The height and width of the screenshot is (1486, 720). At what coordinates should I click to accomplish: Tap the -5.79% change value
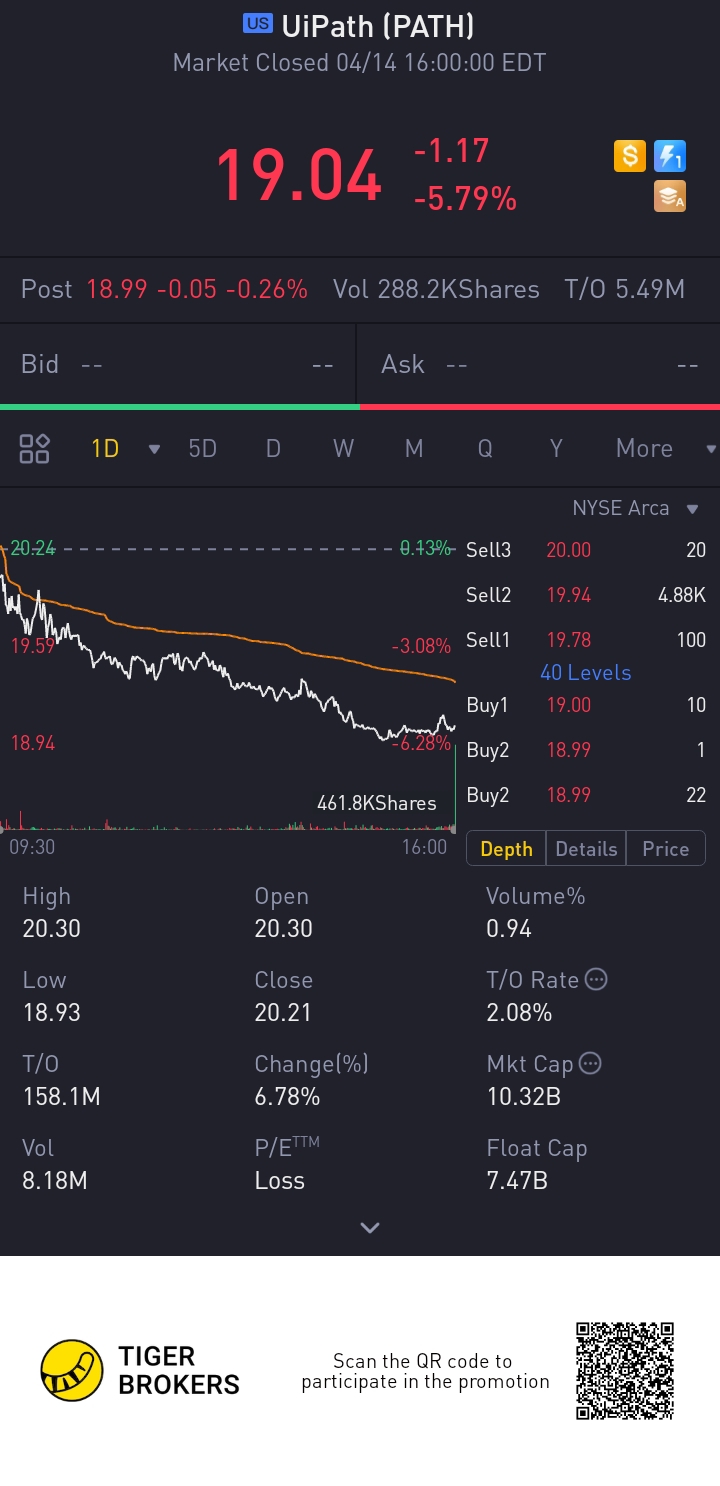pos(465,199)
